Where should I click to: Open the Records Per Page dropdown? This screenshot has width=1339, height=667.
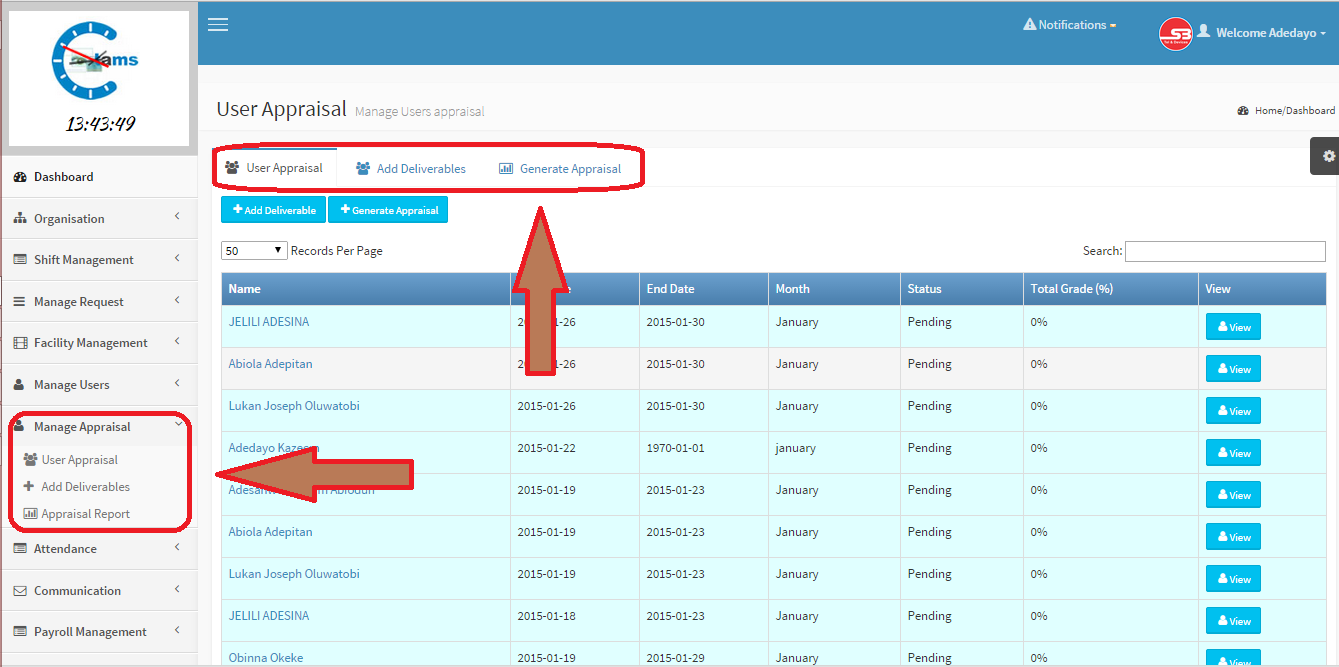click(x=254, y=251)
